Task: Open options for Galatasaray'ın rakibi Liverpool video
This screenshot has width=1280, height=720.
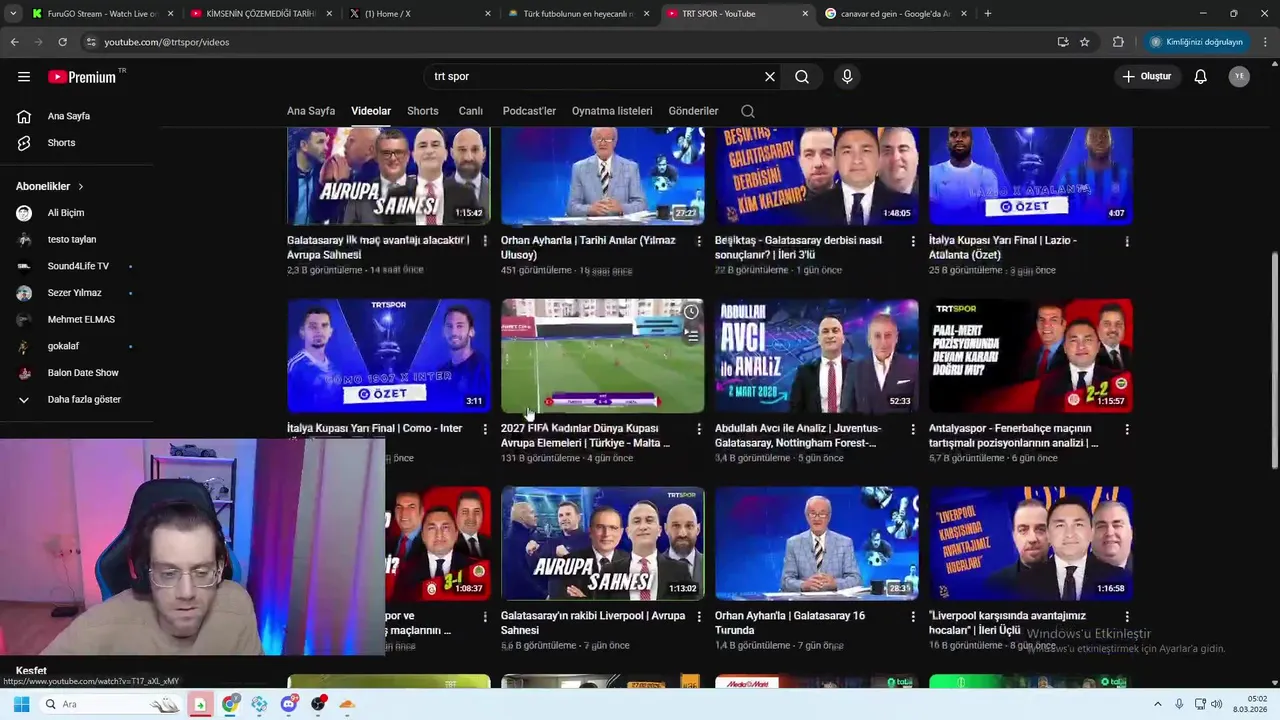Action: coord(699,617)
